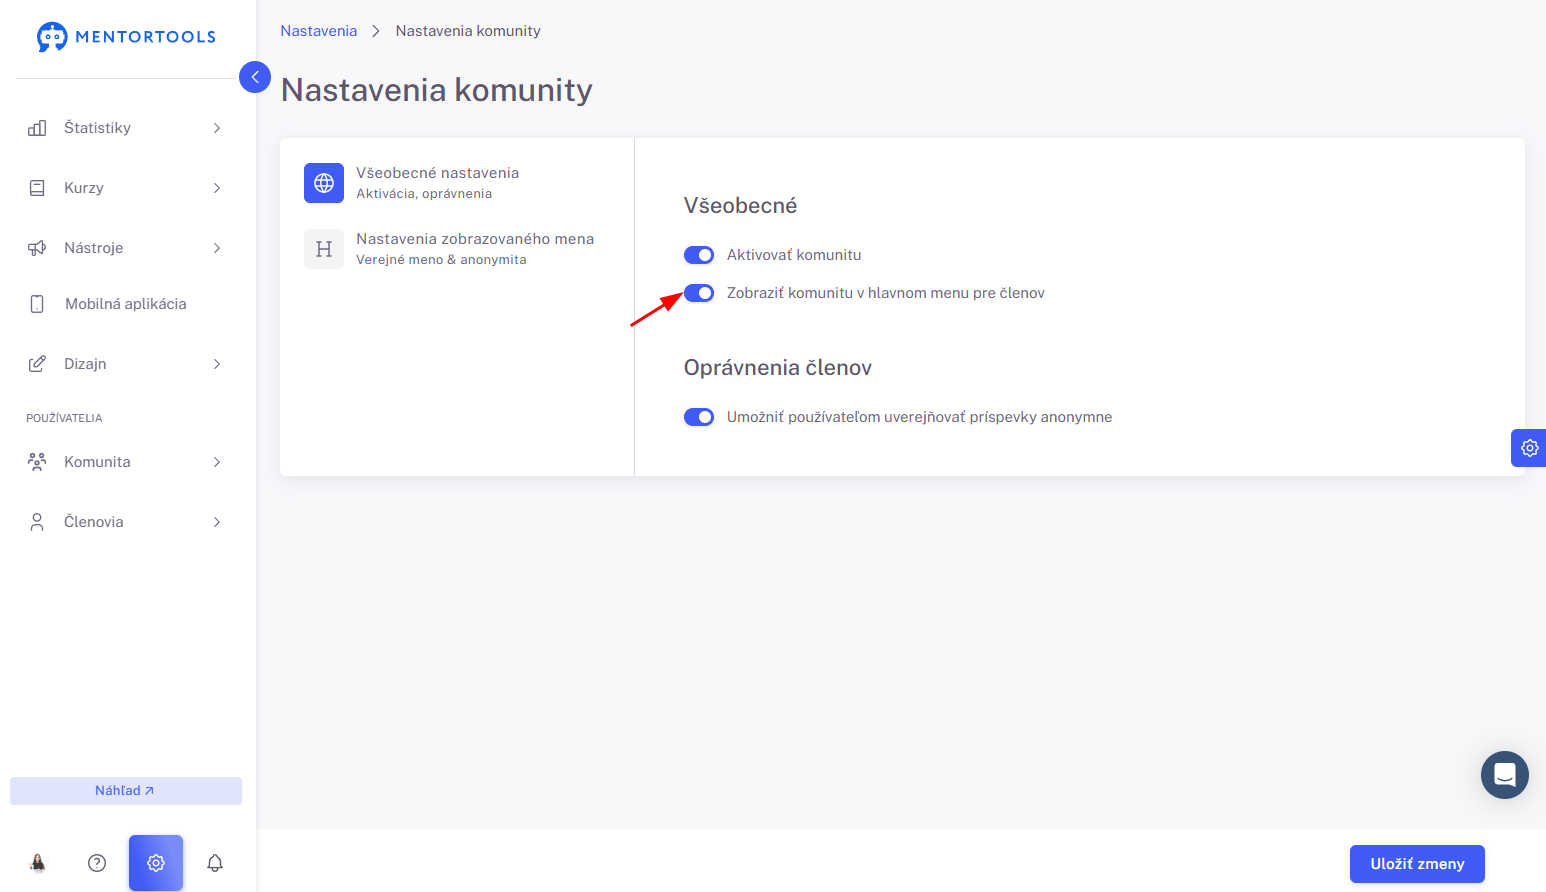Open the chat support bubble
Screen dimensions: 1546x892
(1505, 775)
